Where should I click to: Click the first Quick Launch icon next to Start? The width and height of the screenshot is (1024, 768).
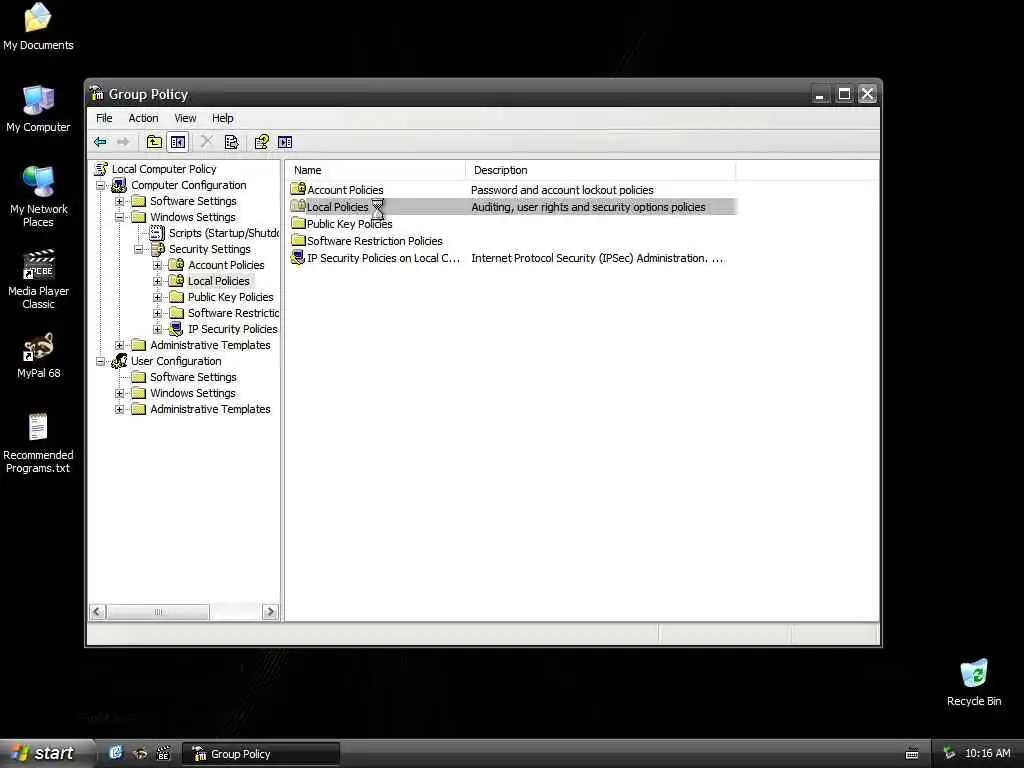(x=116, y=753)
